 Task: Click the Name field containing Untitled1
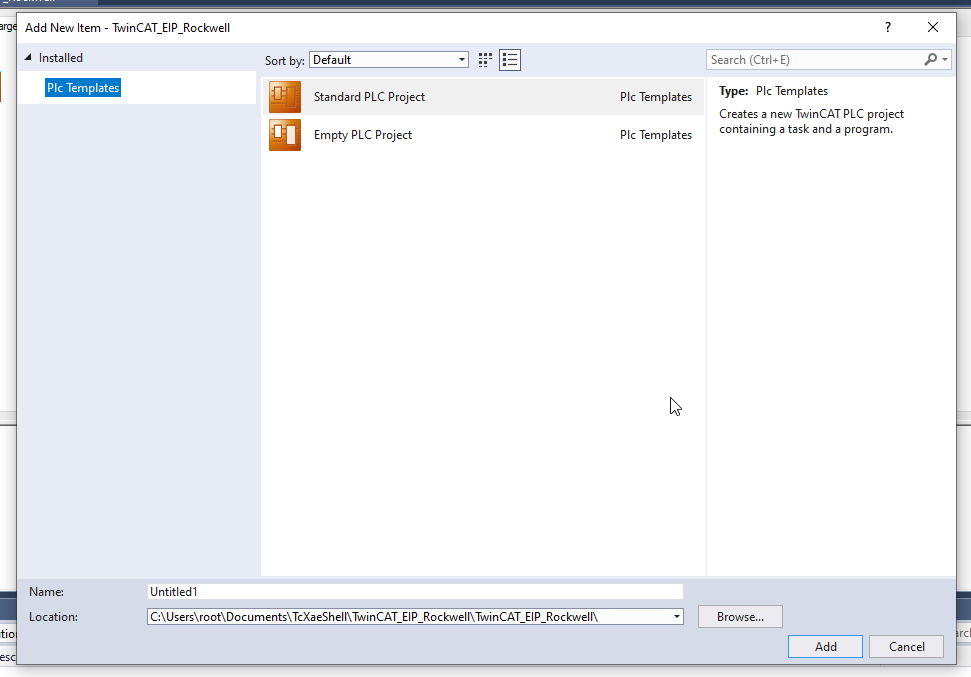(415, 592)
